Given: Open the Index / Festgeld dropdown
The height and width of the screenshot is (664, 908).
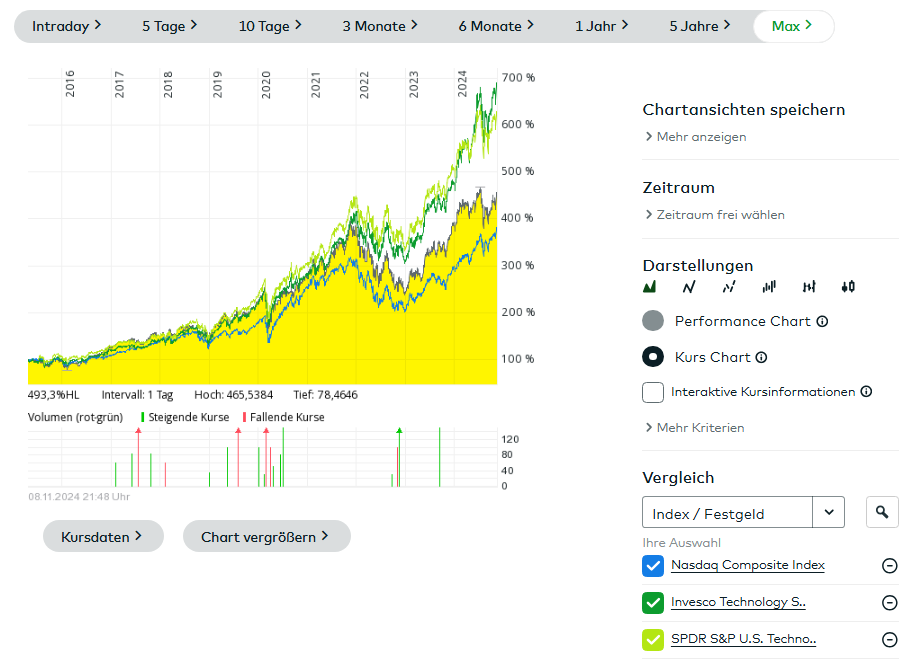Looking at the screenshot, I should pyautogui.click(x=828, y=513).
